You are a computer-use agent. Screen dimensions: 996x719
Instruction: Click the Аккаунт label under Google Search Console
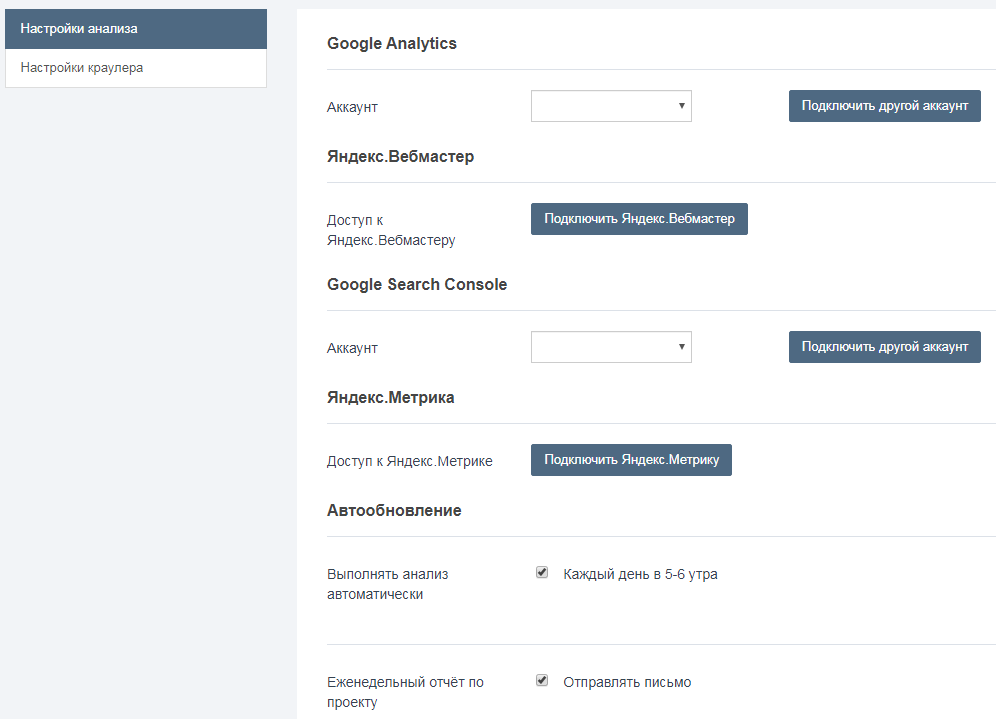pos(352,348)
